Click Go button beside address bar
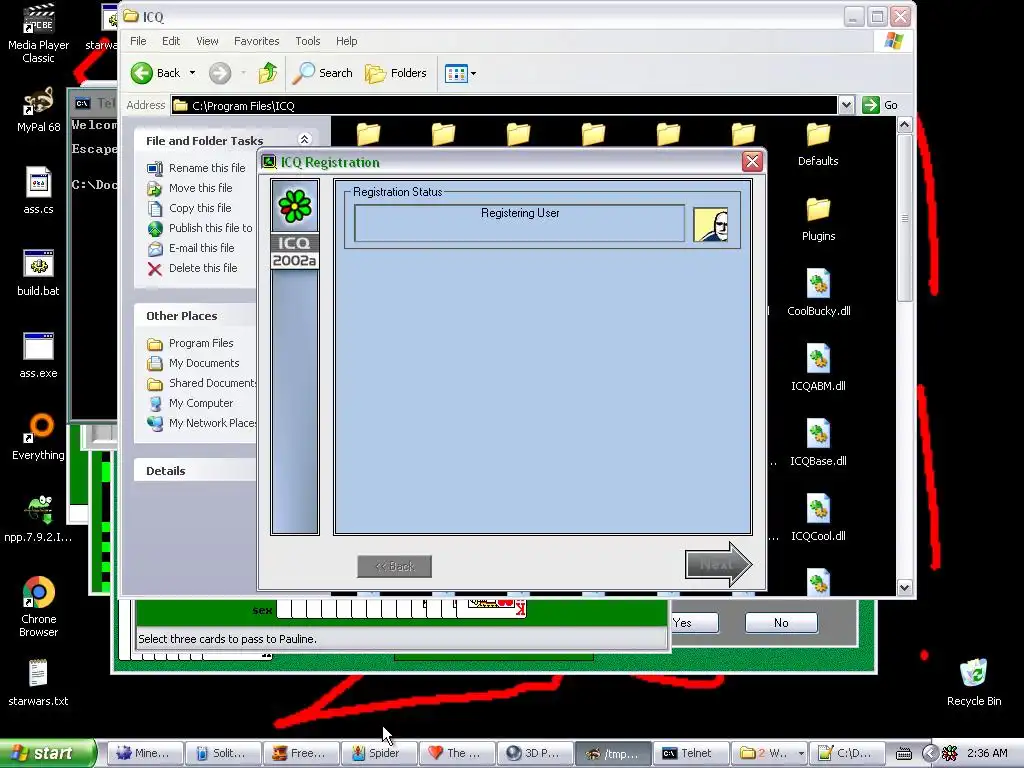The height and width of the screenshot is (768, 1024). point(880,105)
